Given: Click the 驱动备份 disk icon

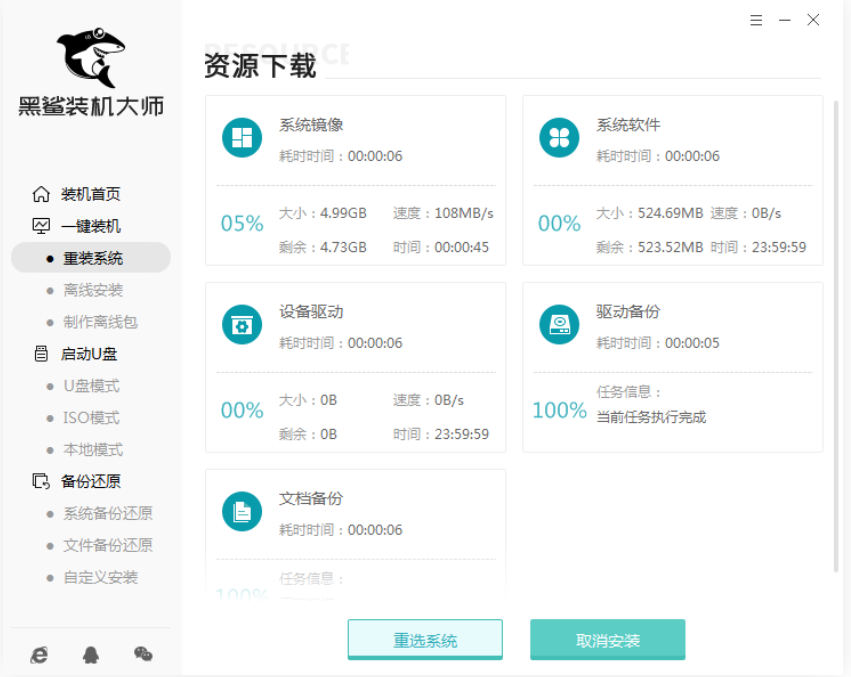Looking at the screenshot, I should tap(559, 325).
